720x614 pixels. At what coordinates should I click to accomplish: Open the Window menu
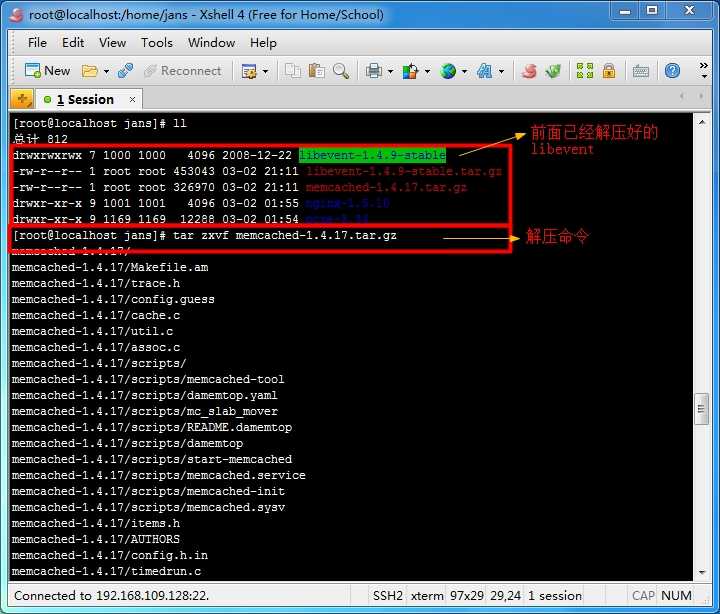point(212,43)
